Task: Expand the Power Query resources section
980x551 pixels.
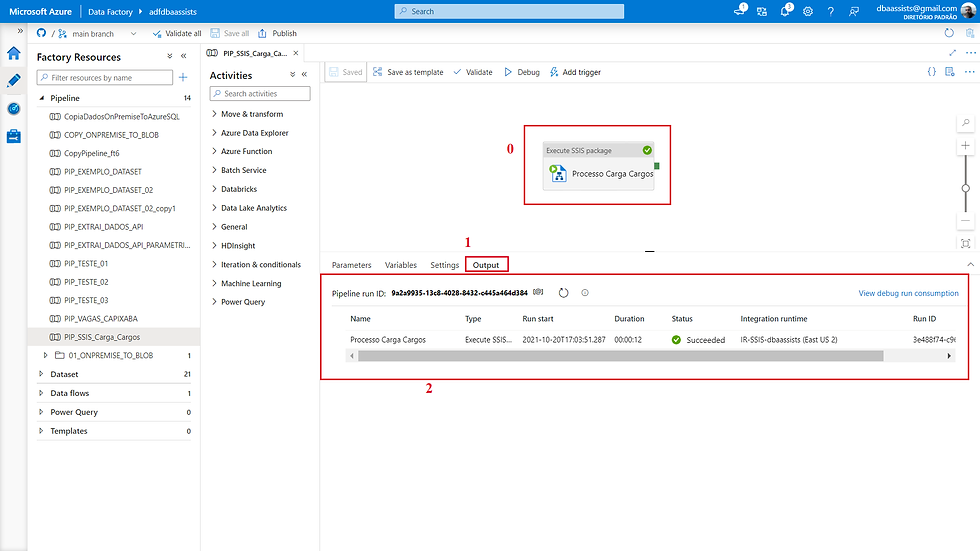Action: point(41,412)
